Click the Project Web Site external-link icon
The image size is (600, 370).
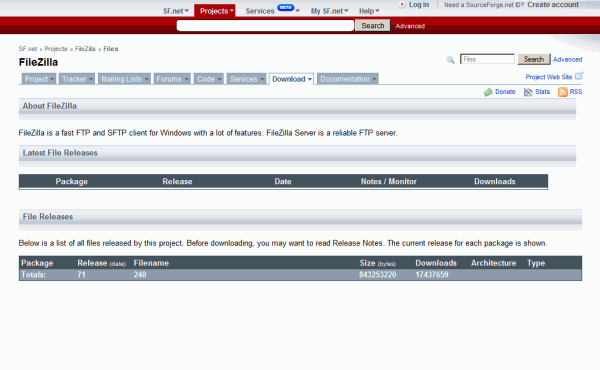tap(579, 75)
